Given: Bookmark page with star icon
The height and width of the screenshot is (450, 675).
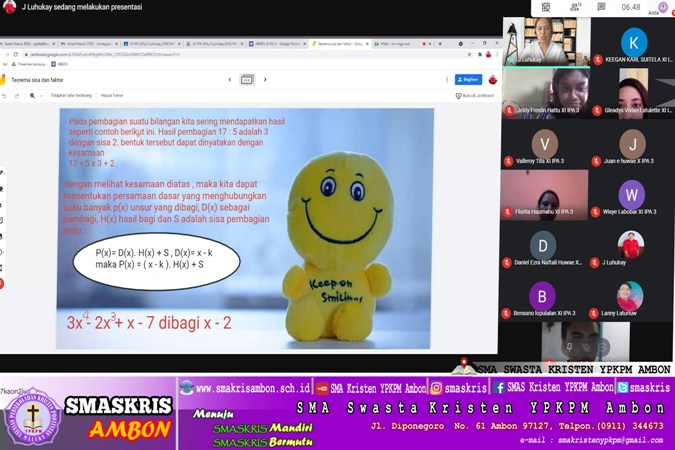Looking at the screenshot, I should (x=469, y=55).
